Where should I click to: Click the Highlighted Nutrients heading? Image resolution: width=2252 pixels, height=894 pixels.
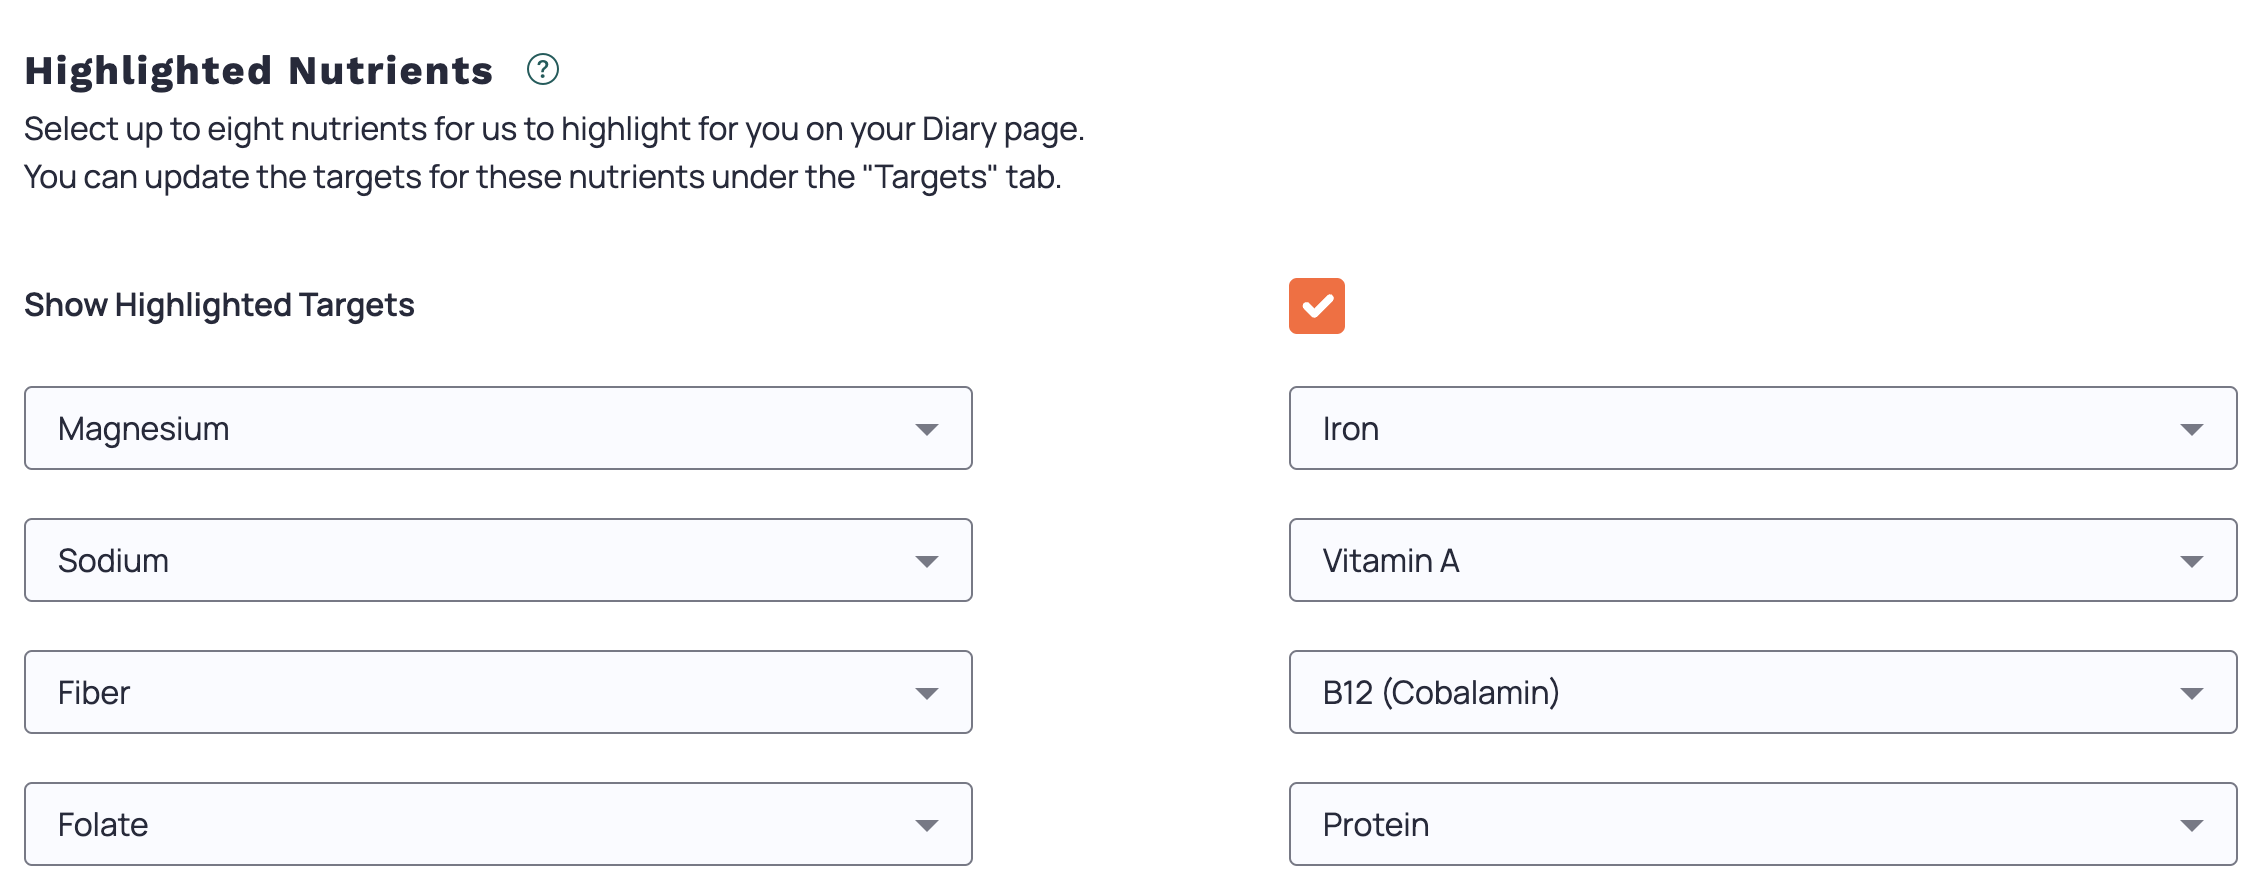pyautogui.click(x=259, y=71)
